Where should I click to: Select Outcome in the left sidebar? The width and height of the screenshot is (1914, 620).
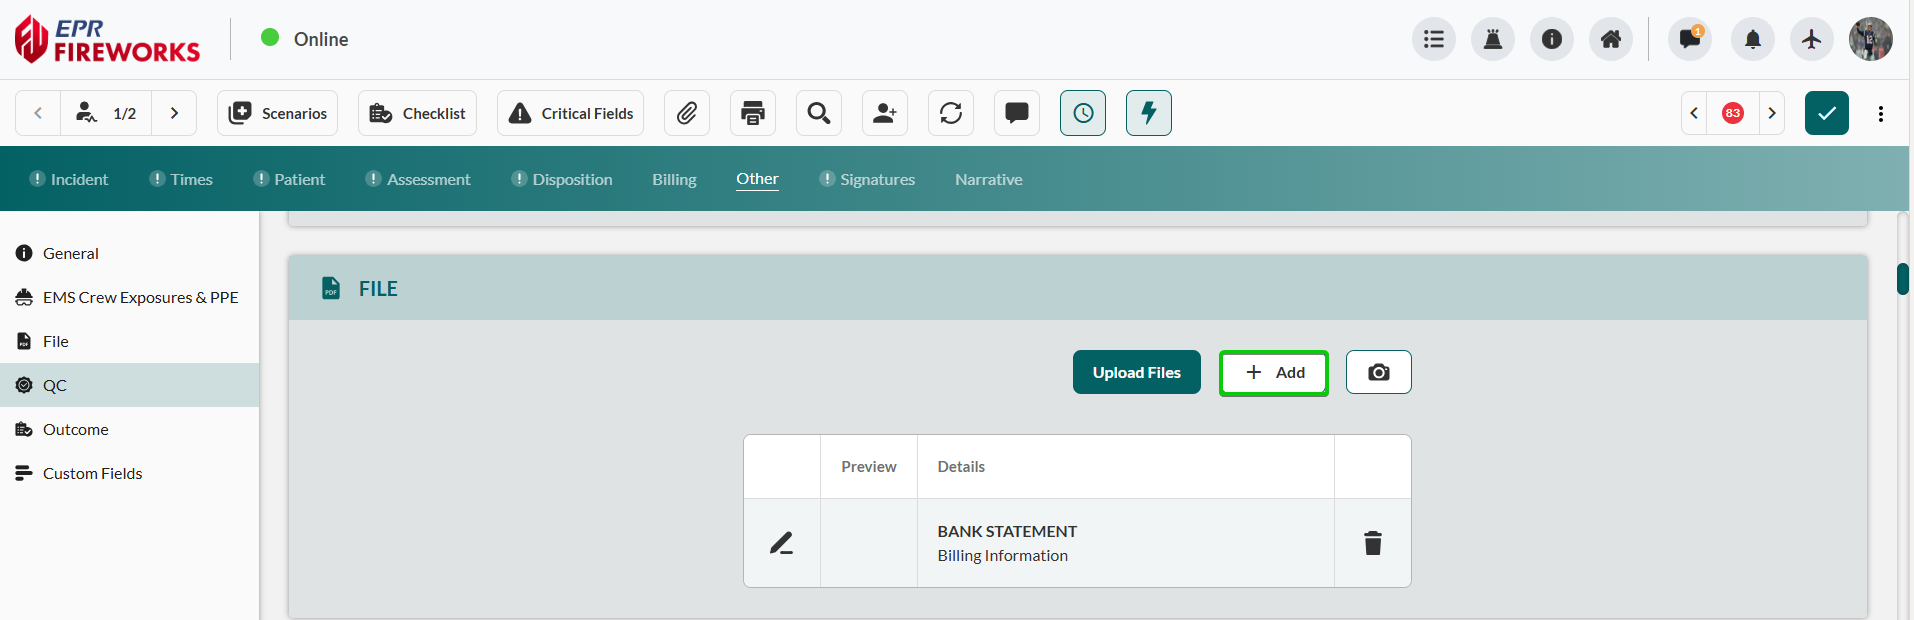(x=76, y=429)
